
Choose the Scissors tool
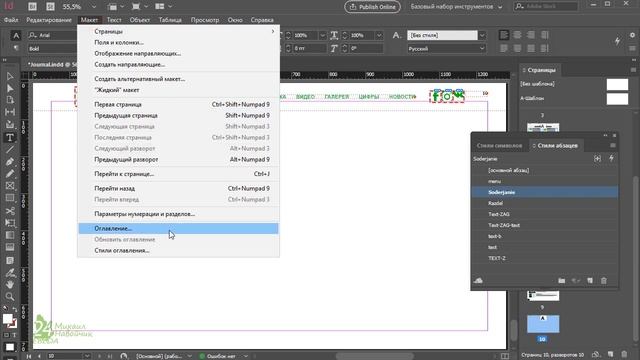point(10,211)
